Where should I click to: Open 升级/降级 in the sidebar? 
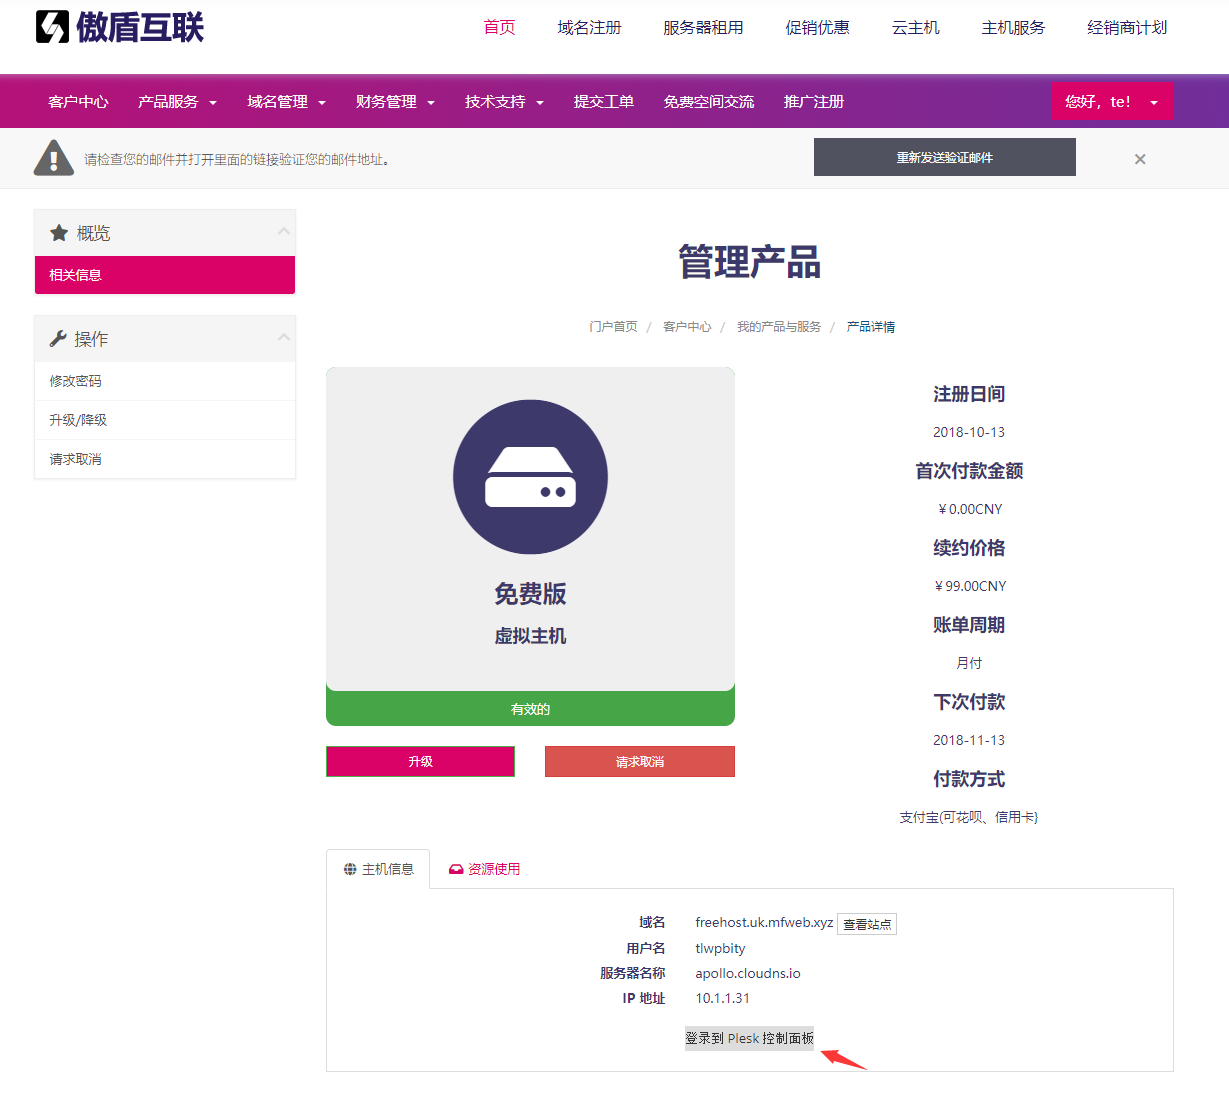[165, 420]
